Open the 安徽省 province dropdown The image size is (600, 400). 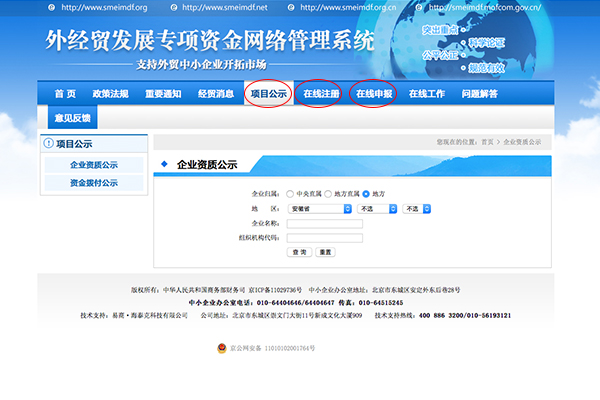coord(319,208)
